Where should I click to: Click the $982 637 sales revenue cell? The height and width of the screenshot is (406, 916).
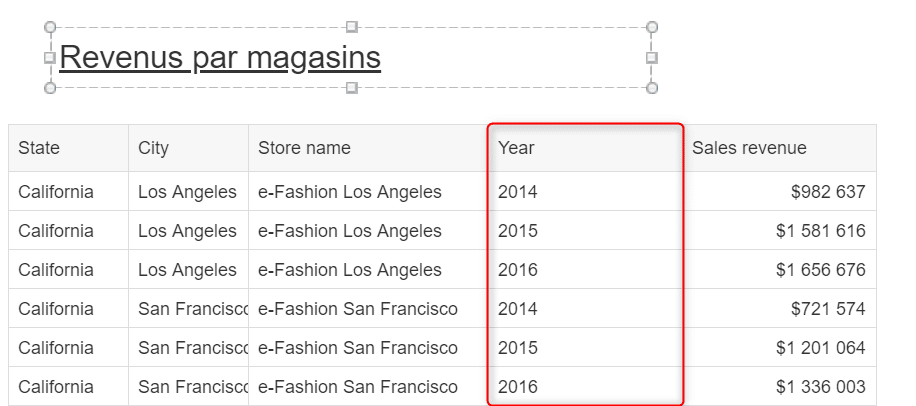(x=827, y=192)
